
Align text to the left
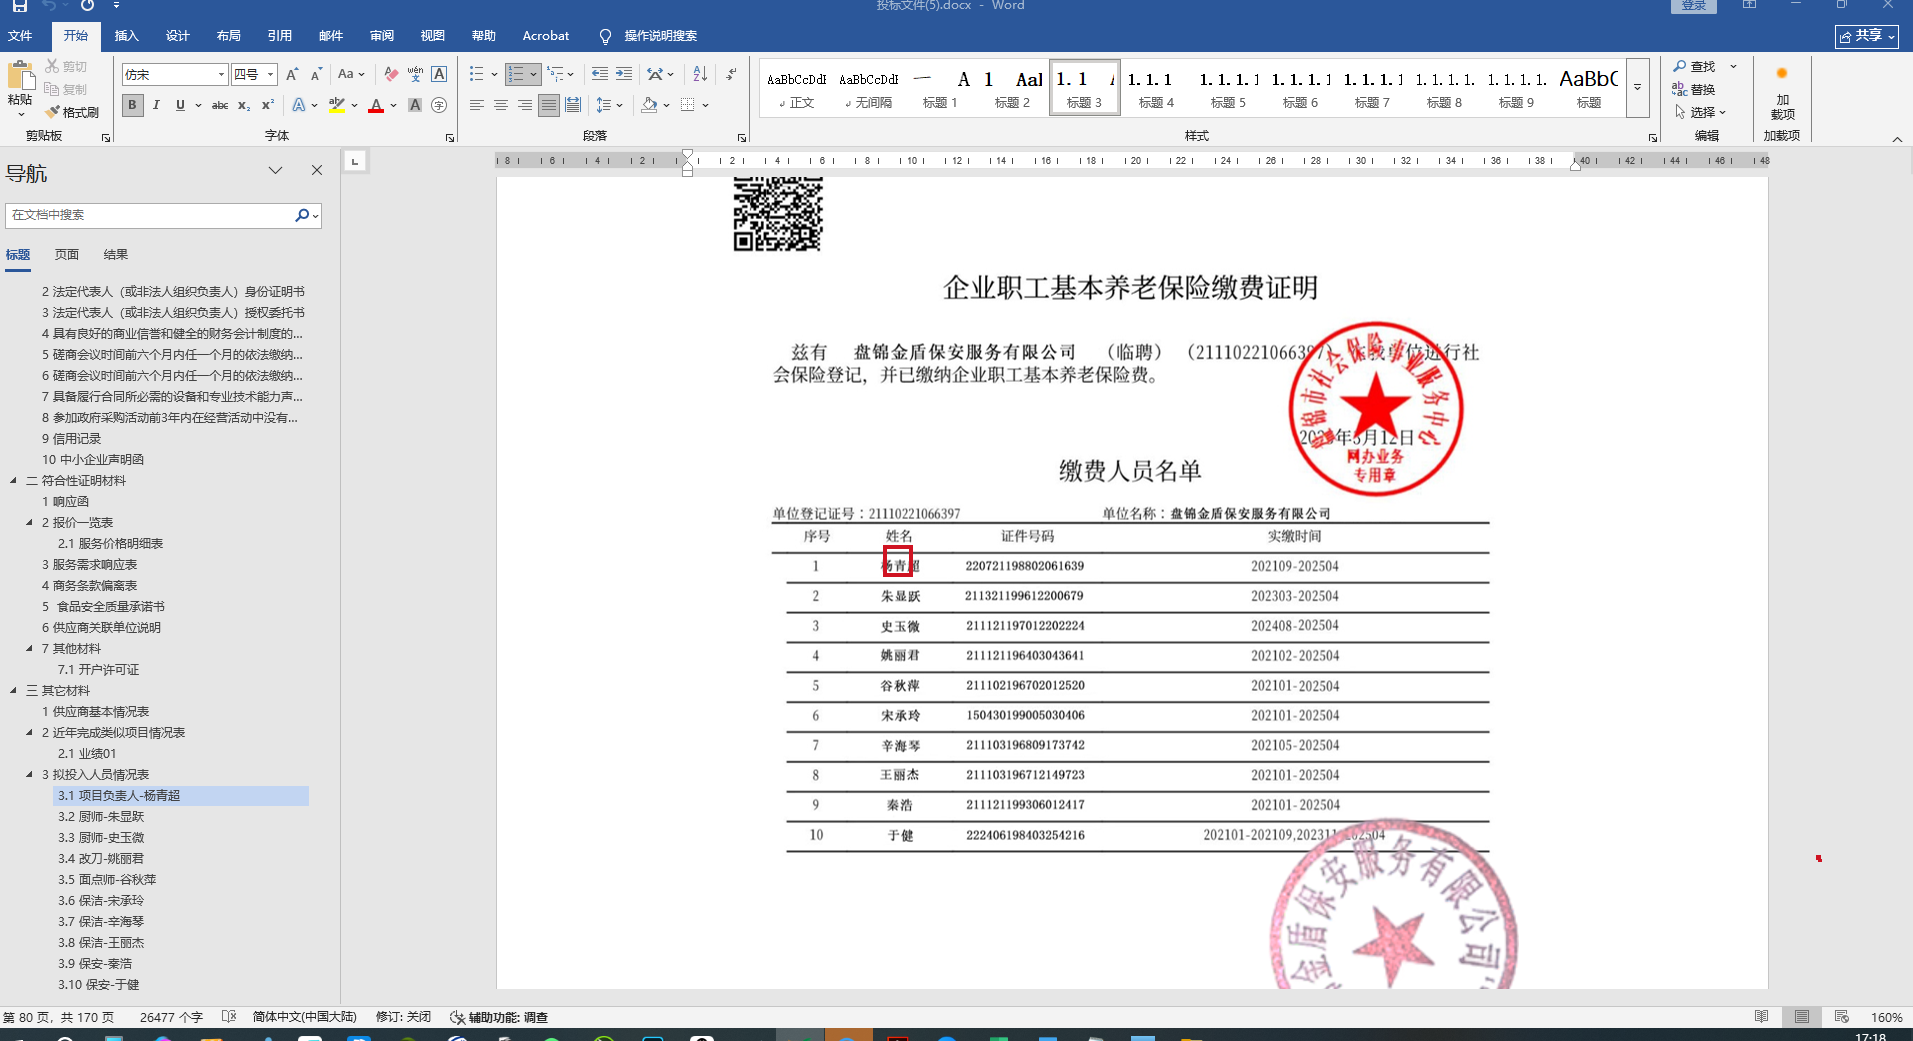coord(477,105)
